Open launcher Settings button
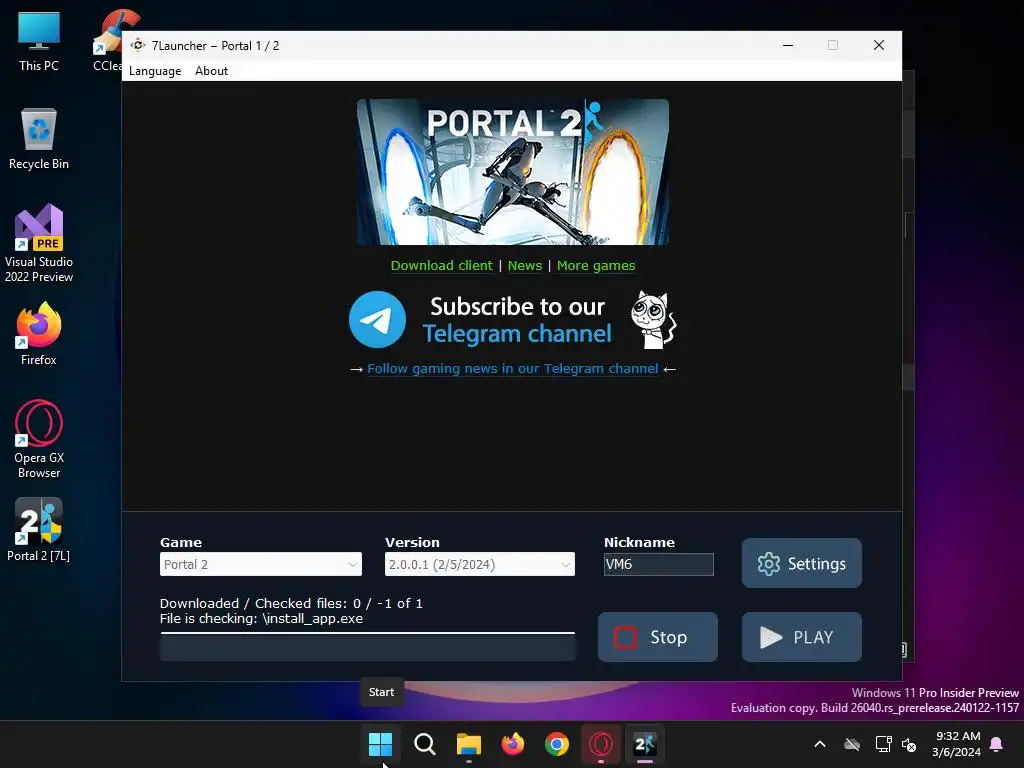Image resolution: width=1024 pixels, height=768 pixels. [801, 563]
